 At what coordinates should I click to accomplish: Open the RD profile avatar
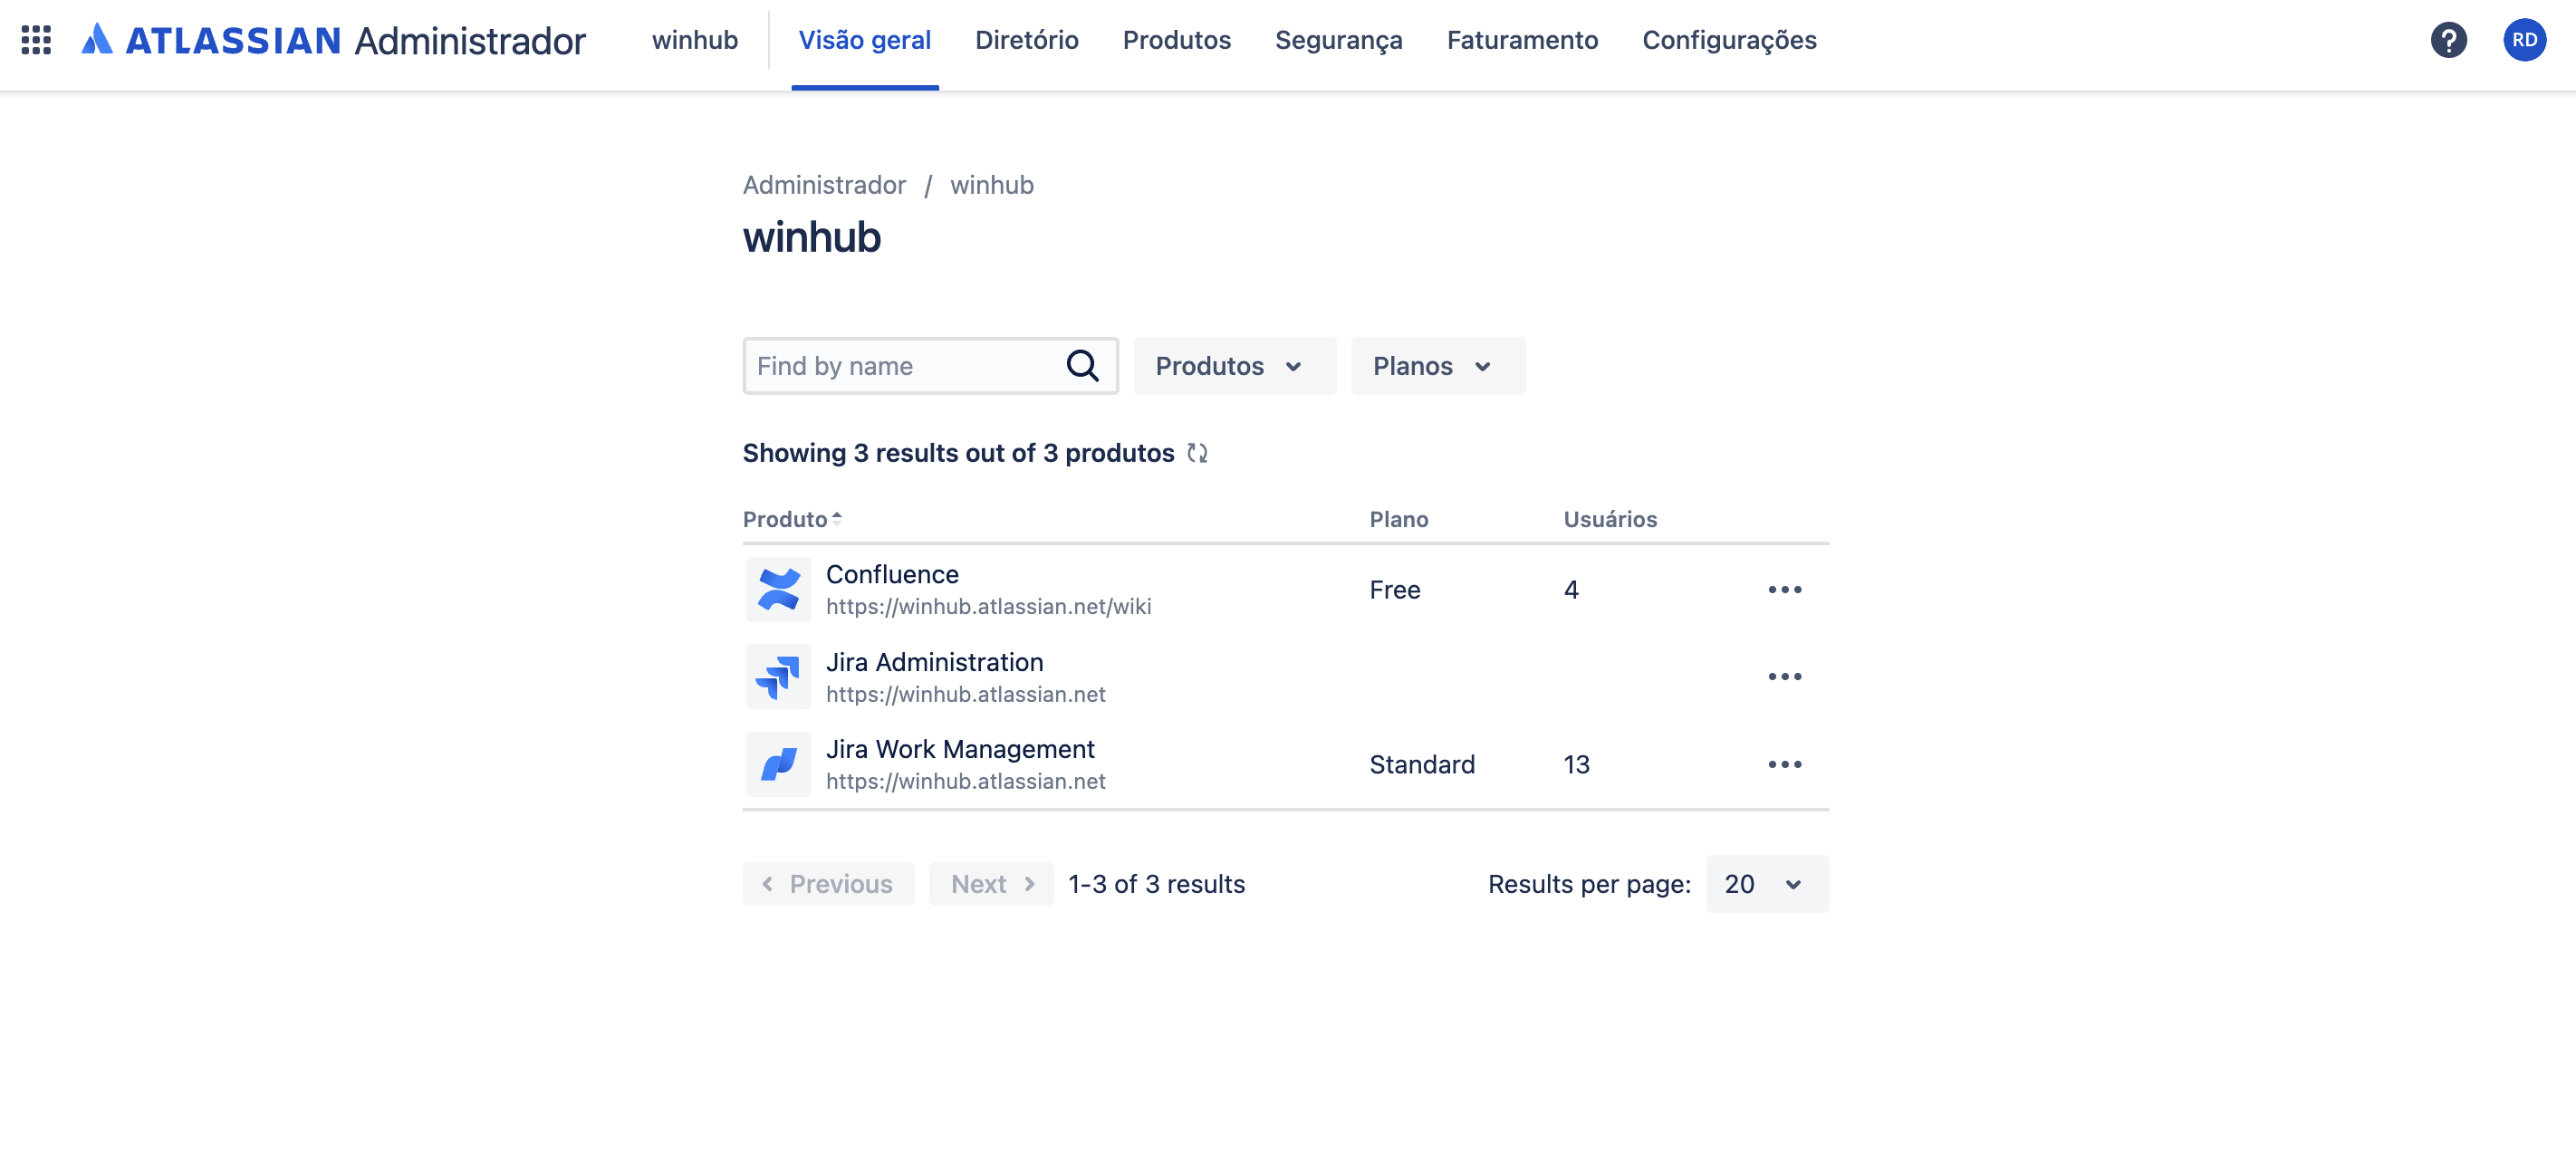pos(2525,40)
